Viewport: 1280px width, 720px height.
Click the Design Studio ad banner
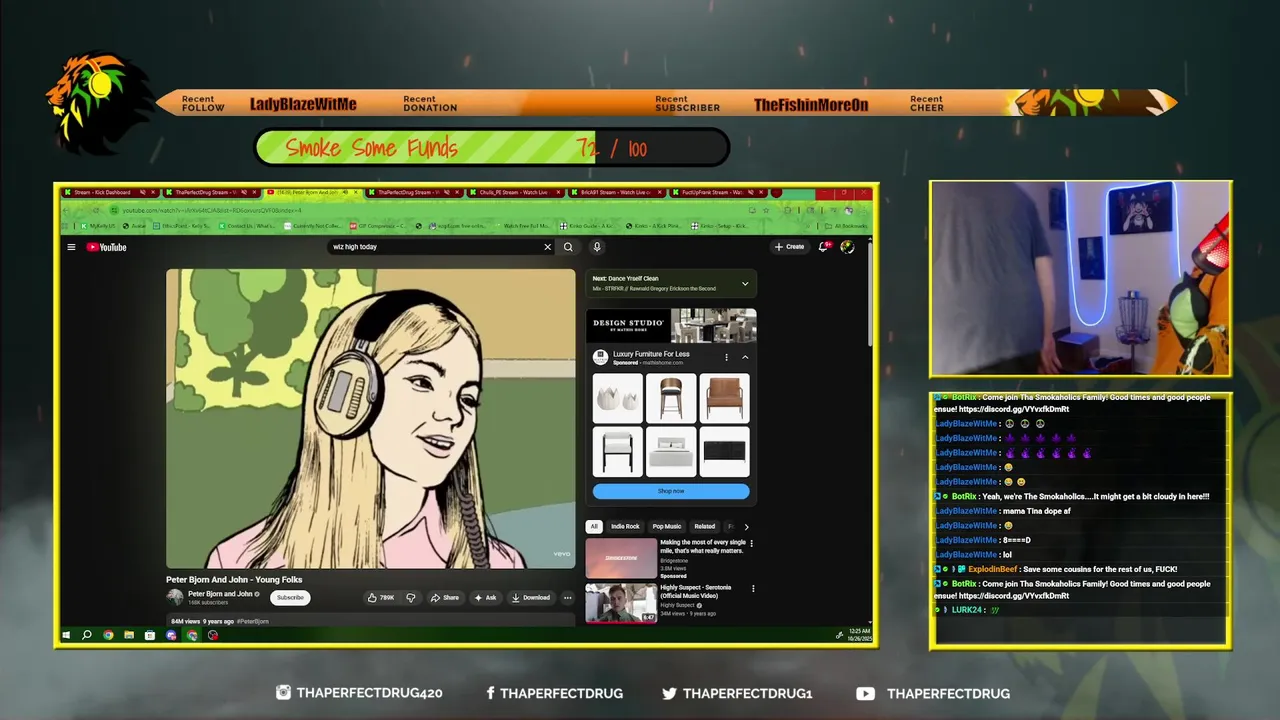point(671,325)
